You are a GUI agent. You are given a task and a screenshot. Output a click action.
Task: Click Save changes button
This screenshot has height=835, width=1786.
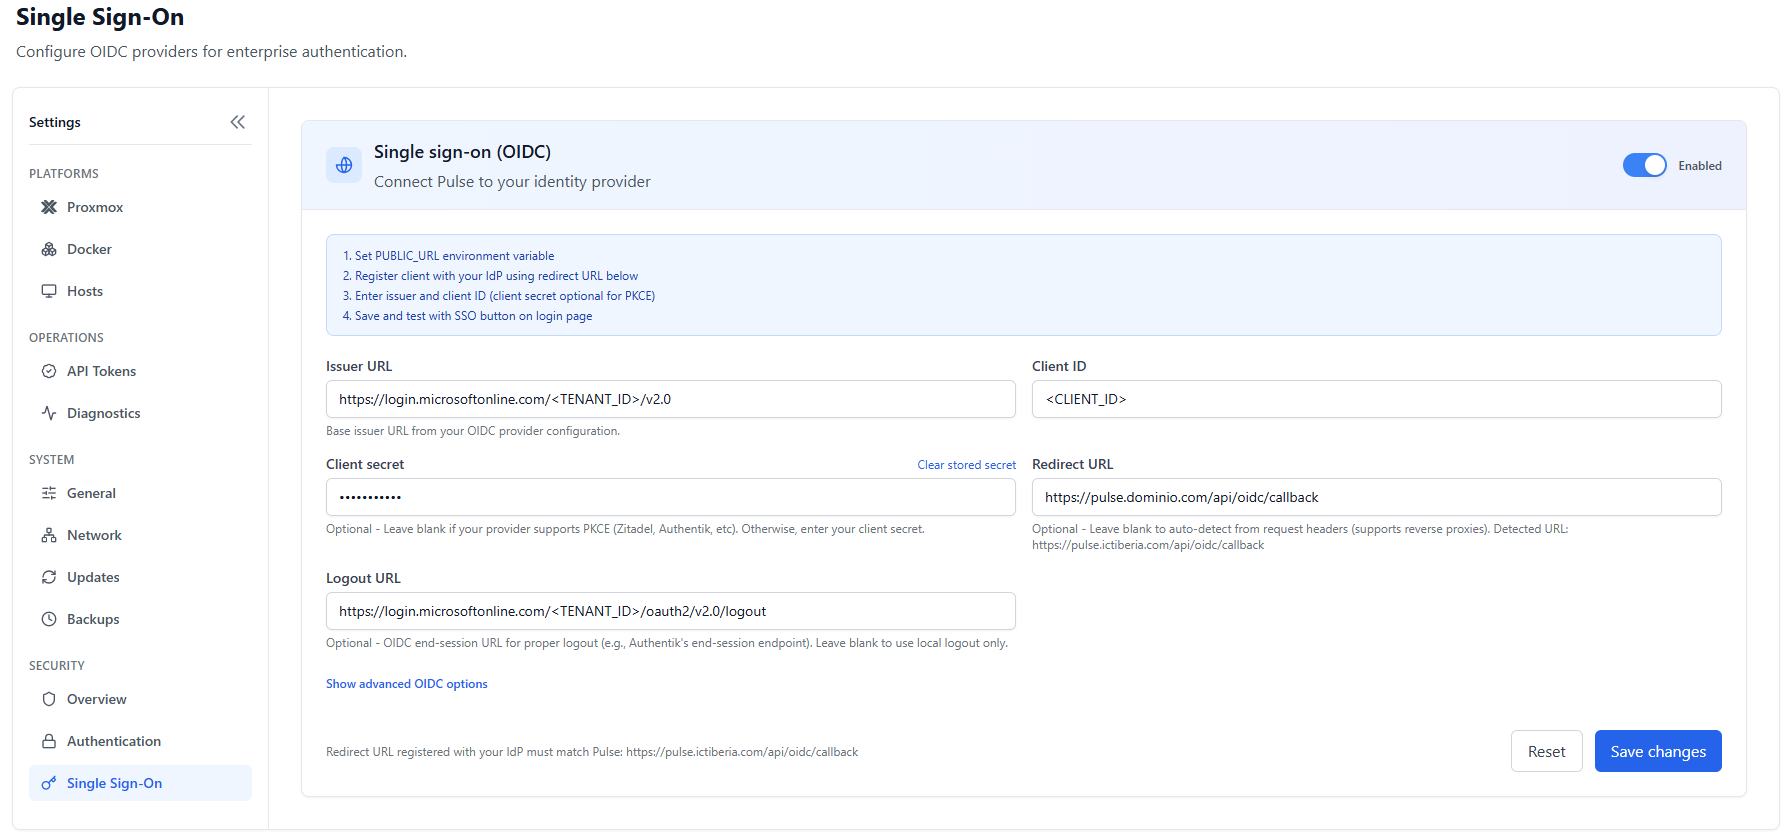[x=1657, y=751]
